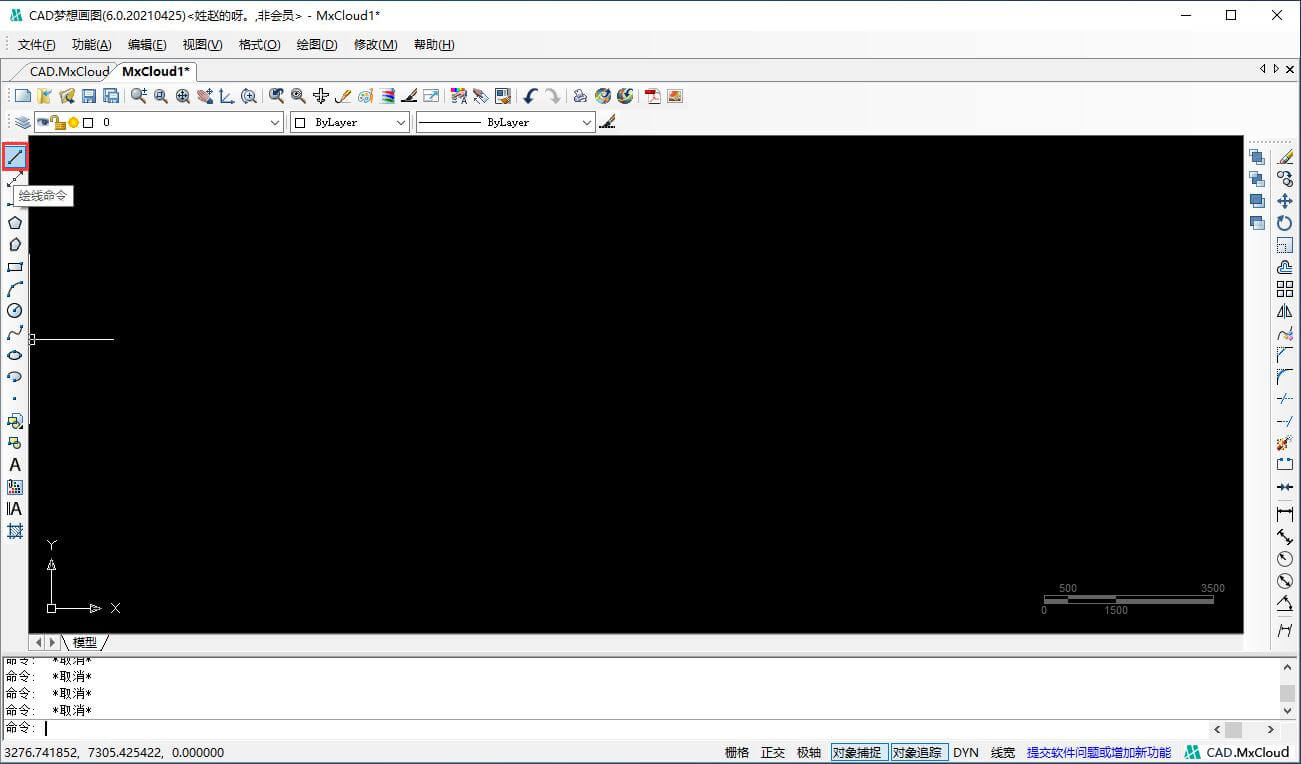Viewport: 1301px width, 764px height.
Task: Open the hatch pattern tool
Action: click(x=15, y=531)
